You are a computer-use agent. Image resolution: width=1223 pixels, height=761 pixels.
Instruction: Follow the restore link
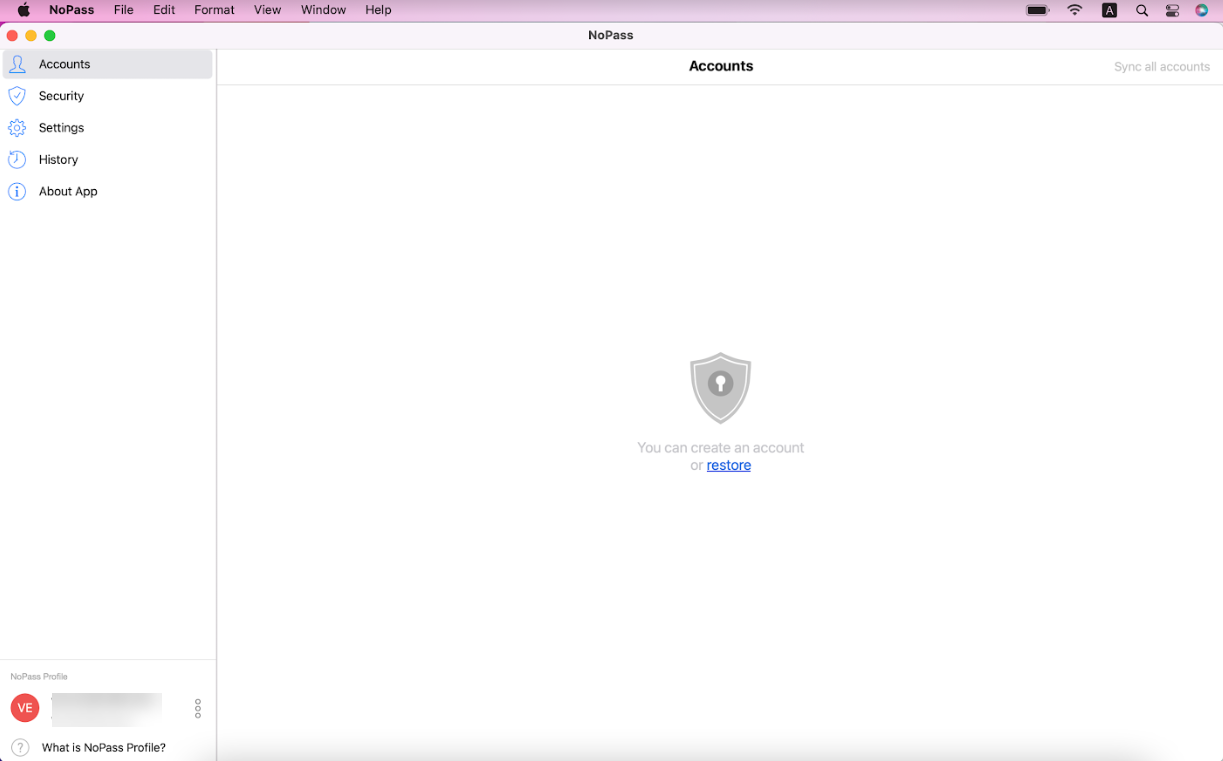click(729, 465)
